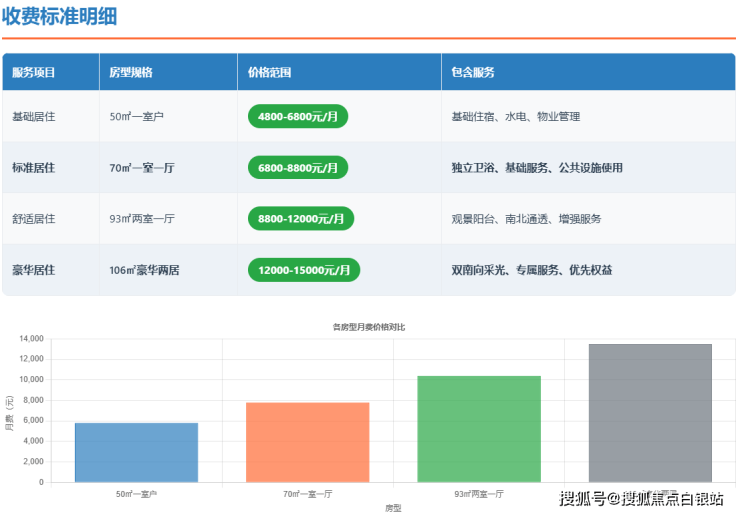Click the 6800-8800元/月 price badge
The image size is (740, 515).
[297, 168]
